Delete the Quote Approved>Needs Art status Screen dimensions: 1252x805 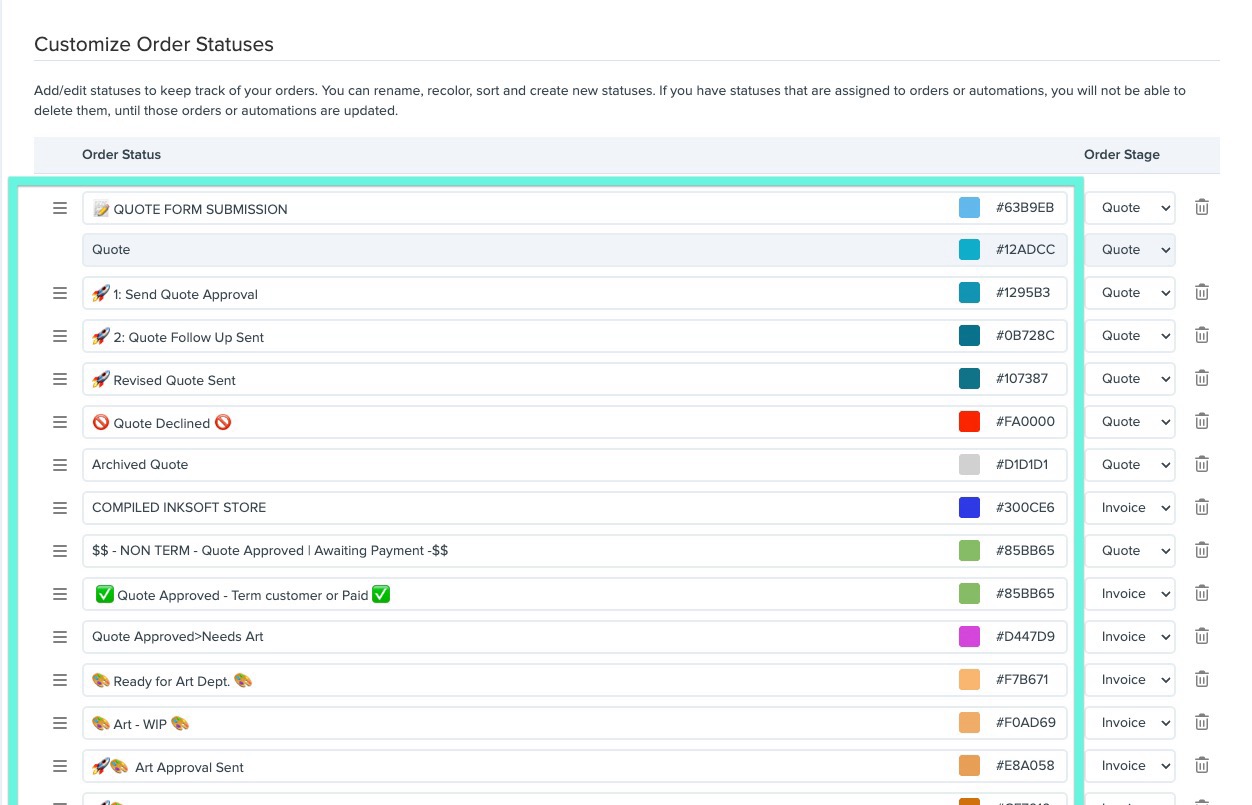point(1202,636)
